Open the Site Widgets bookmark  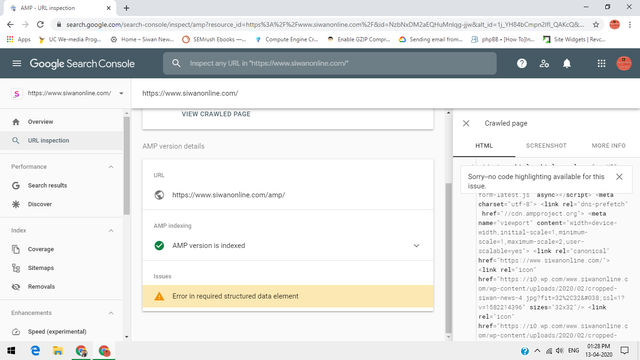click(574, 40)
